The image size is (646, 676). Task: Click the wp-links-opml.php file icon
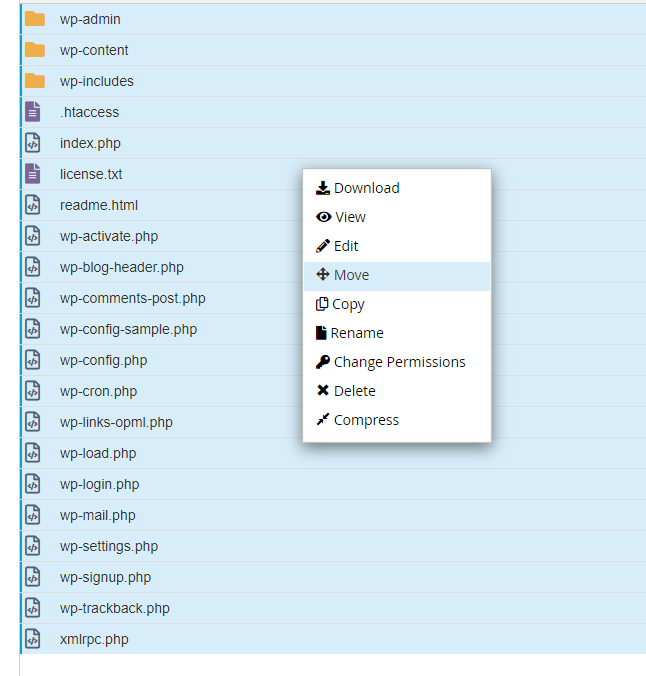click(x=32, y=422)
